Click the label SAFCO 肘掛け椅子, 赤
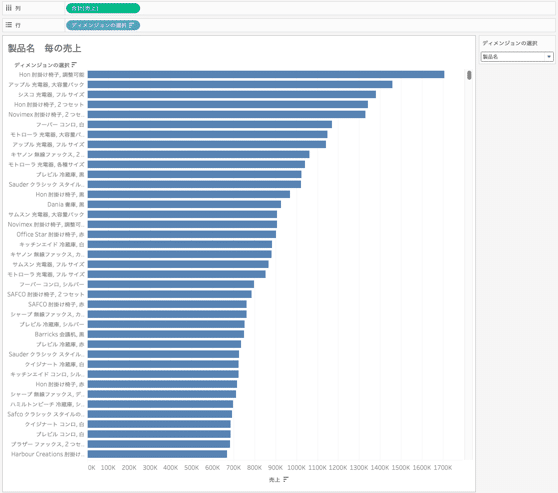The height and width of the screenshot is (493, 558). [x=56, y=304]
